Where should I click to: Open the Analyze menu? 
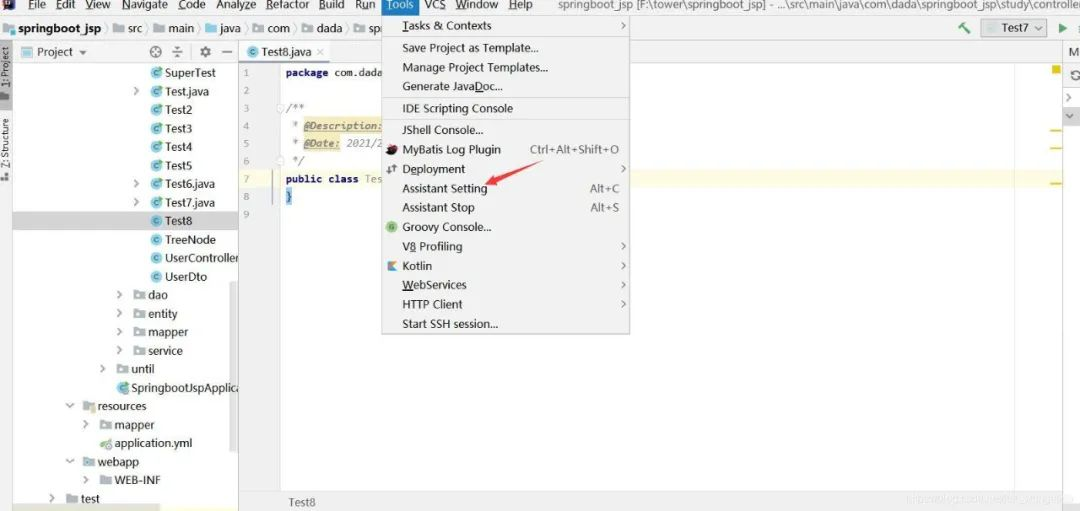(x=236, y=6)
